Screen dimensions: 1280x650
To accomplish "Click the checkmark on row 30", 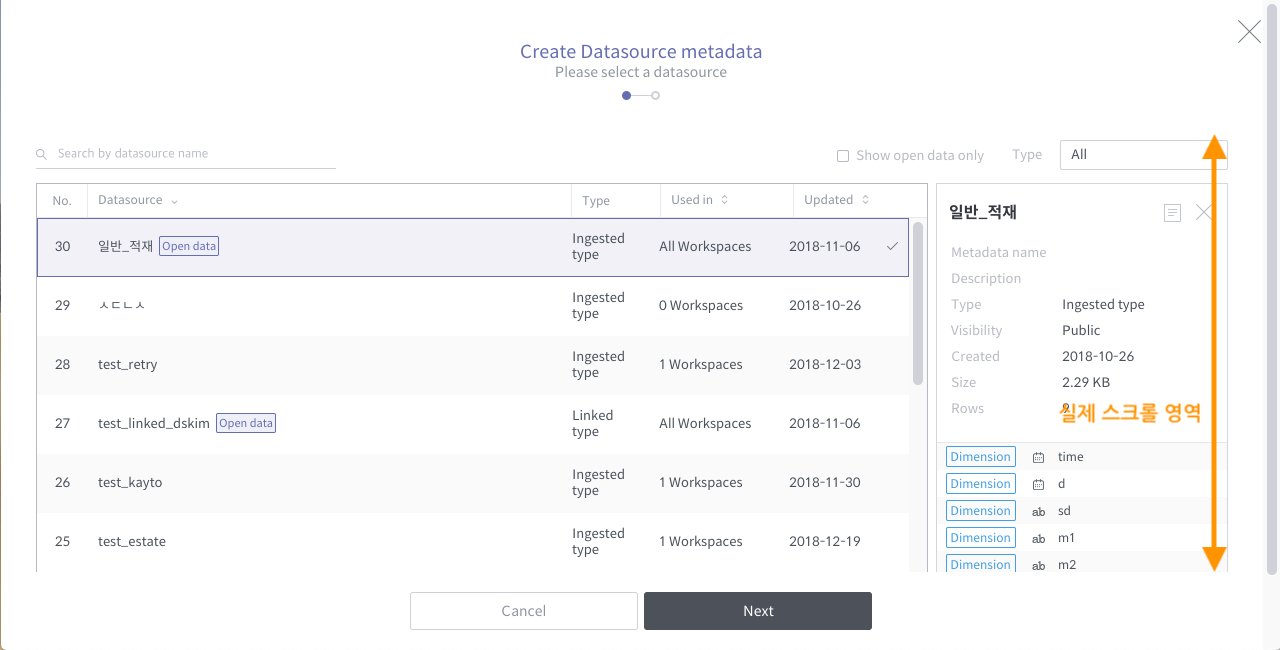I will tap(892, 246).
